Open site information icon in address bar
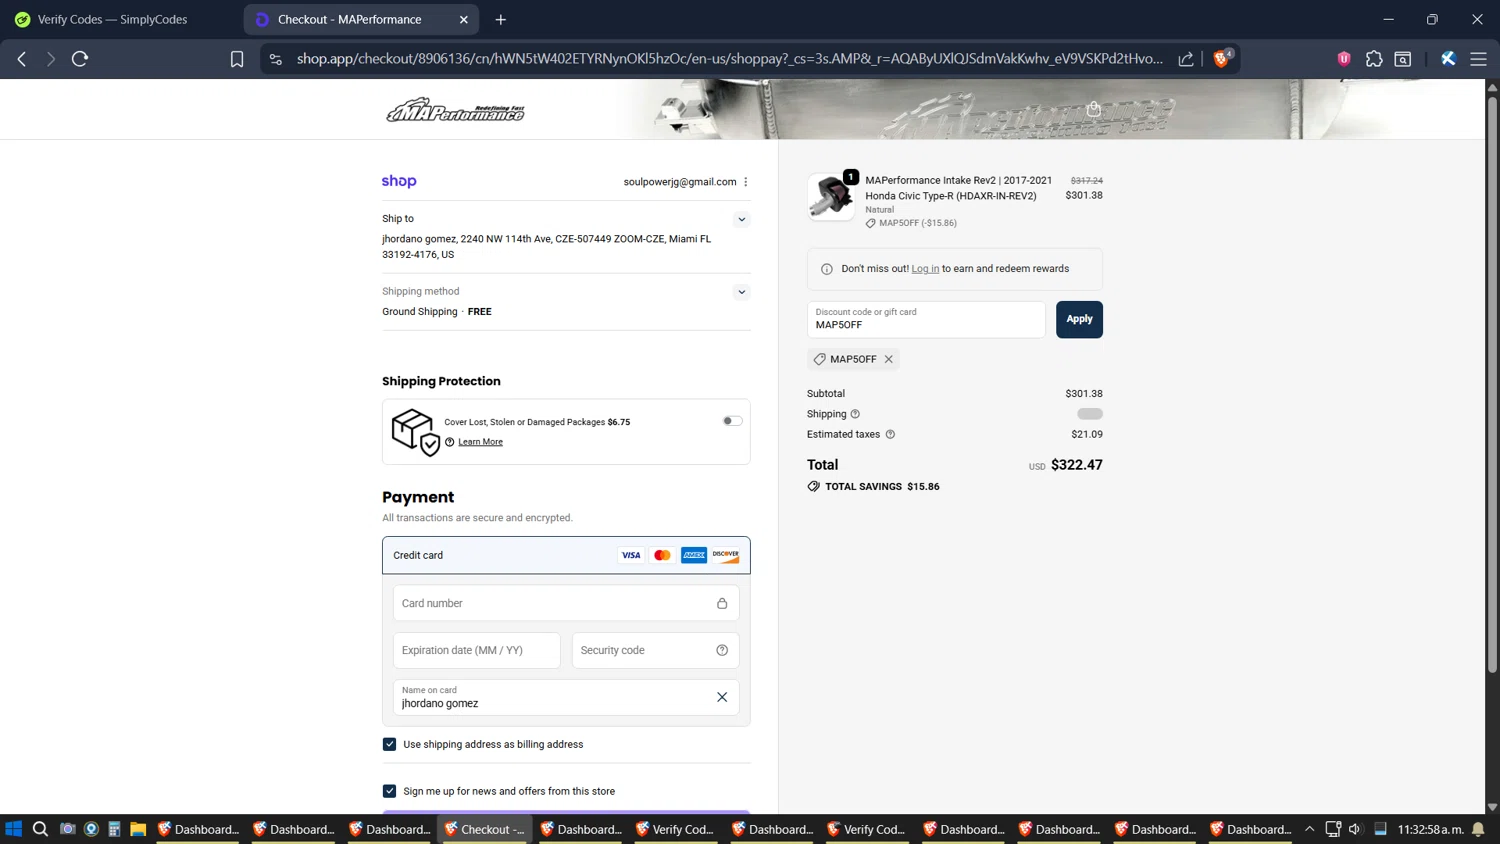Screen dimensions: 1500x844 276,59
